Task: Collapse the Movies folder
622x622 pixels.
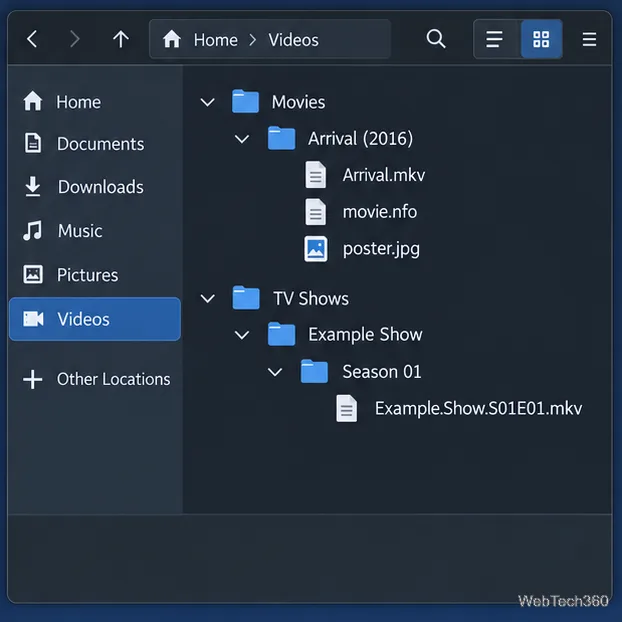Action: click(207, 102)
